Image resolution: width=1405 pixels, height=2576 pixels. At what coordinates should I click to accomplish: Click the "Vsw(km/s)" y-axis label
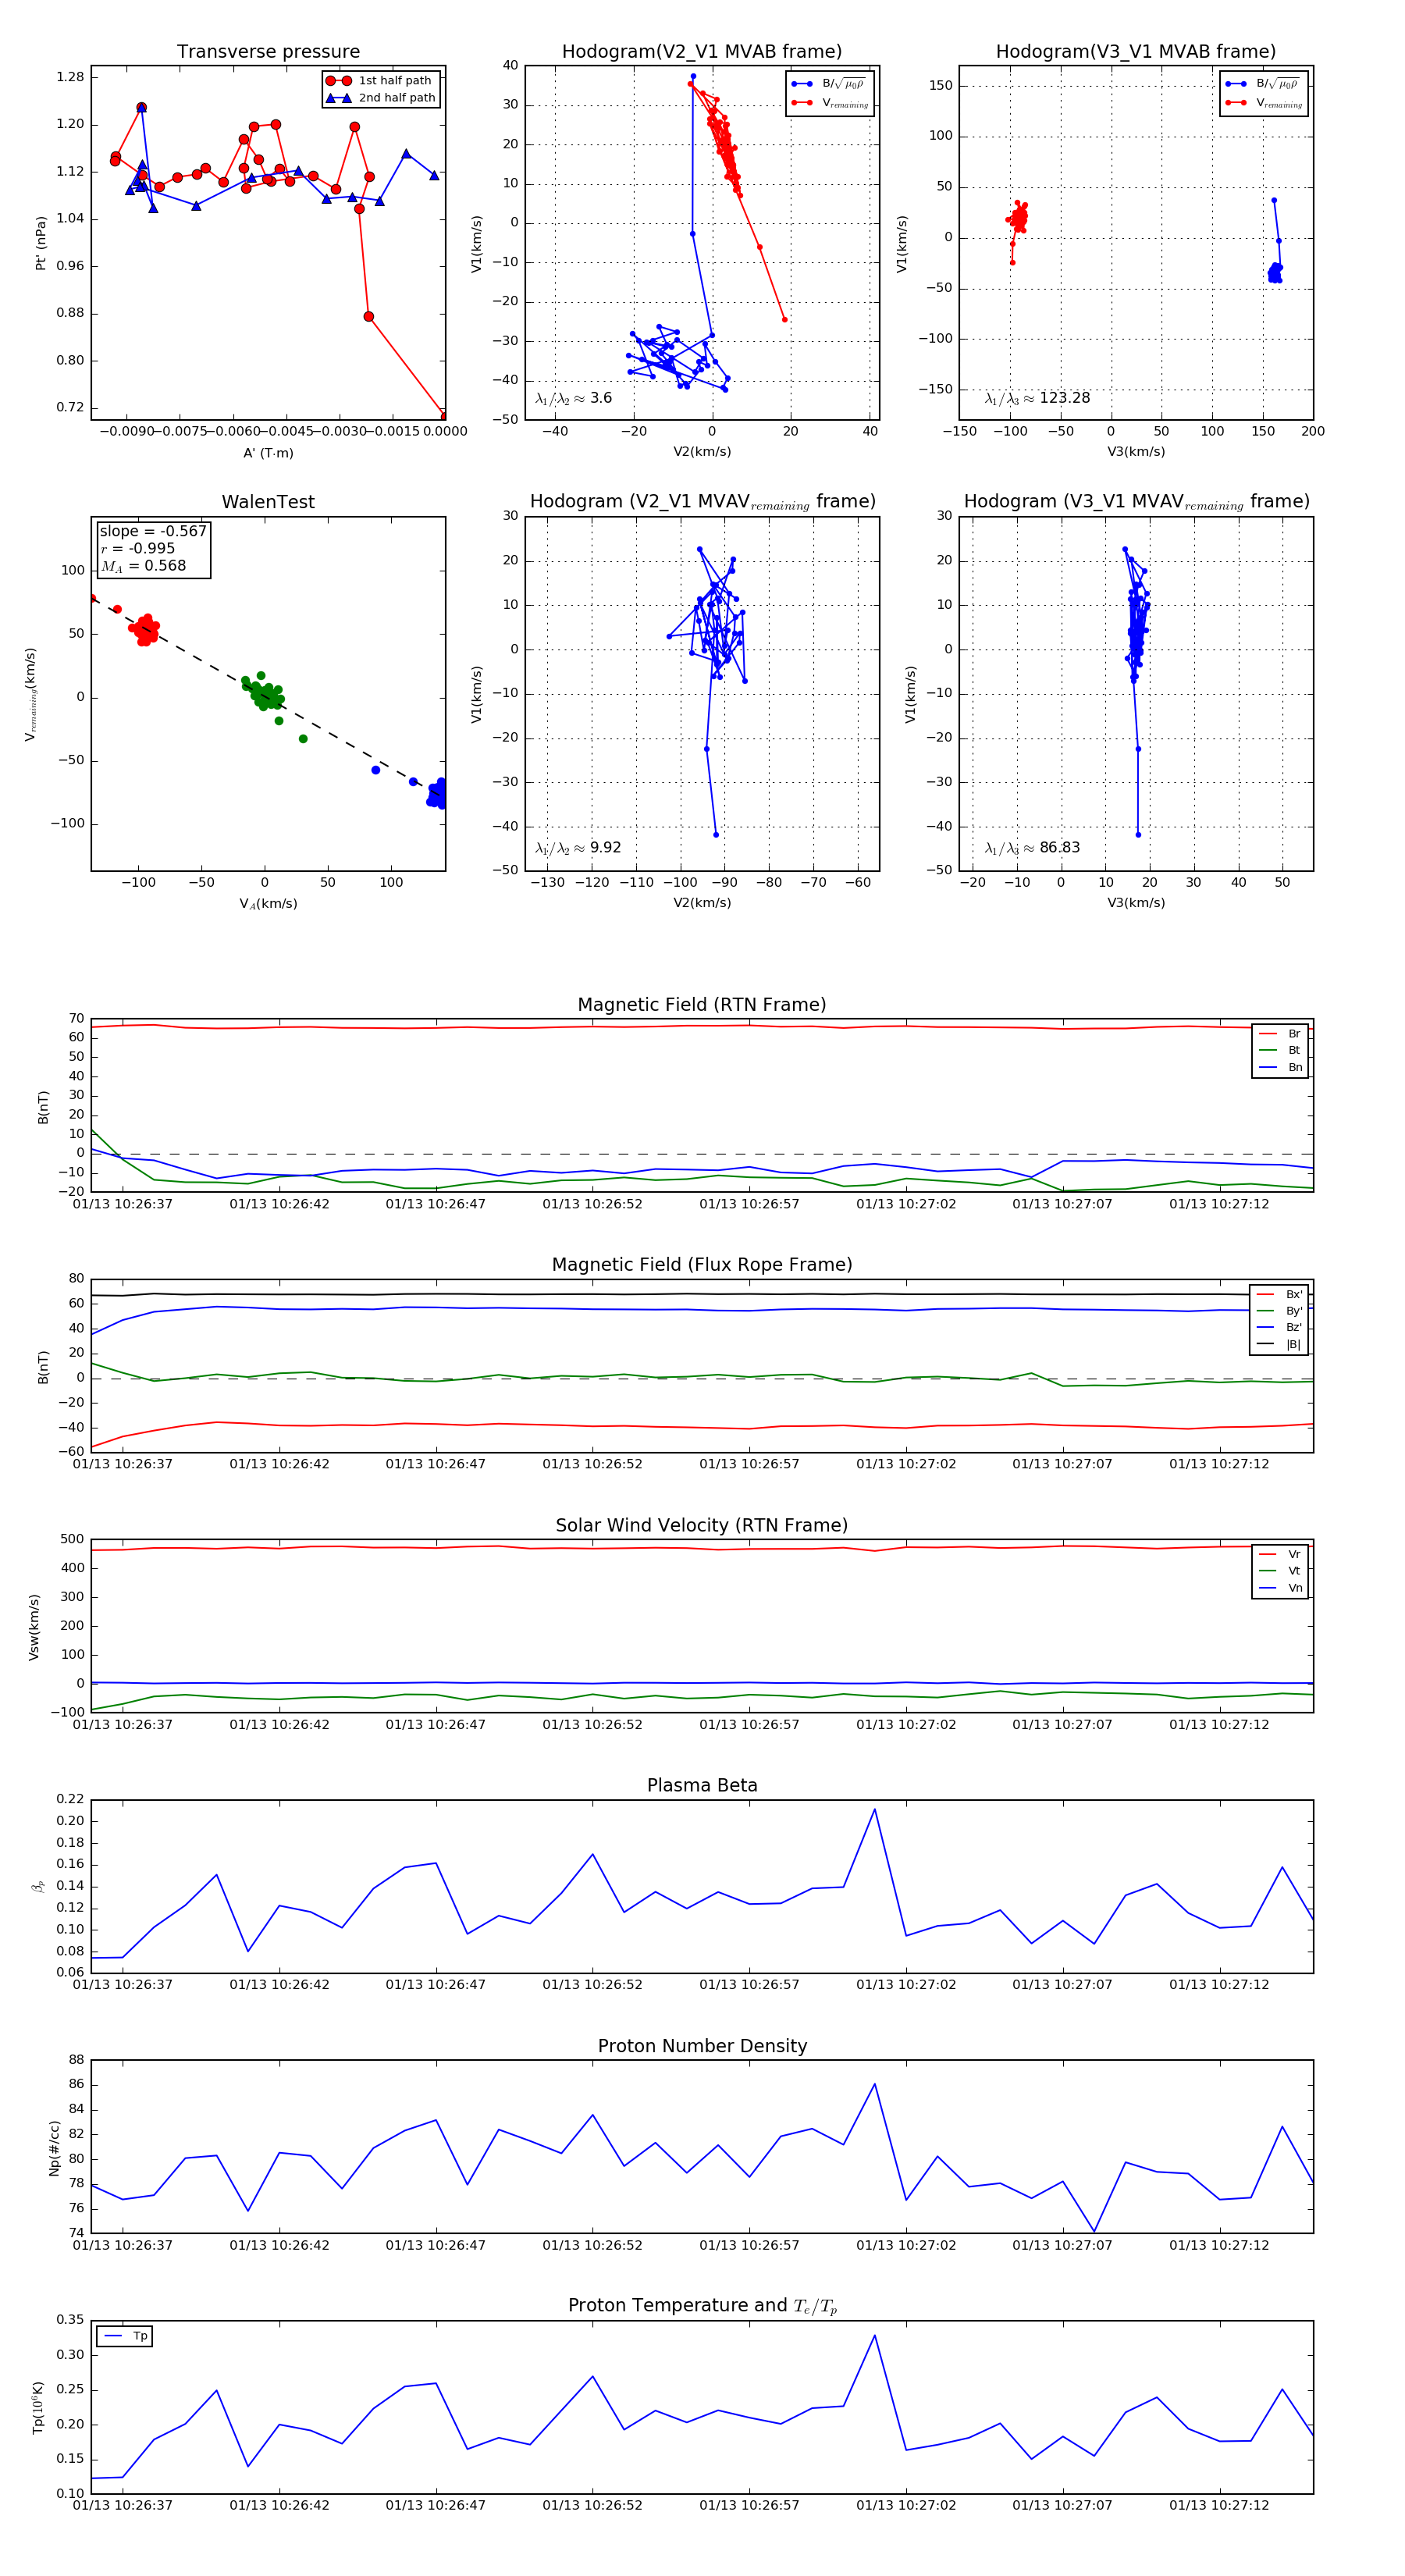pos(34,1627)
